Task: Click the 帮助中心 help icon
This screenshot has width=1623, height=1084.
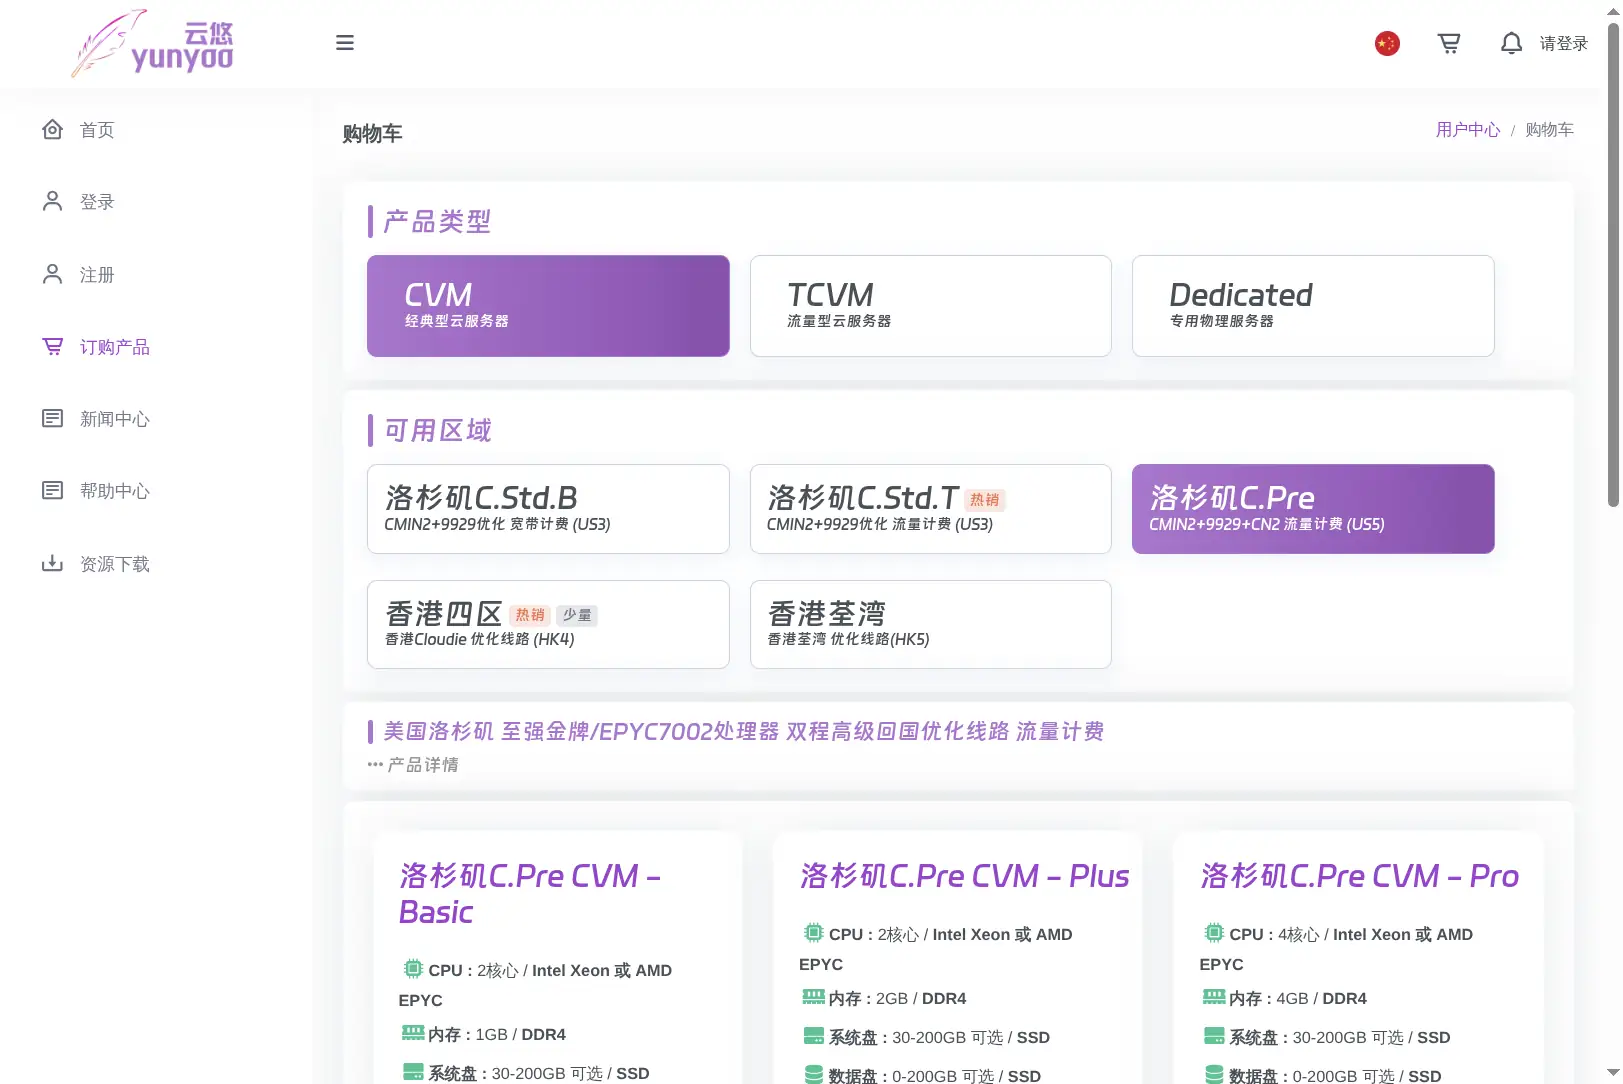Action: [53, 490]
